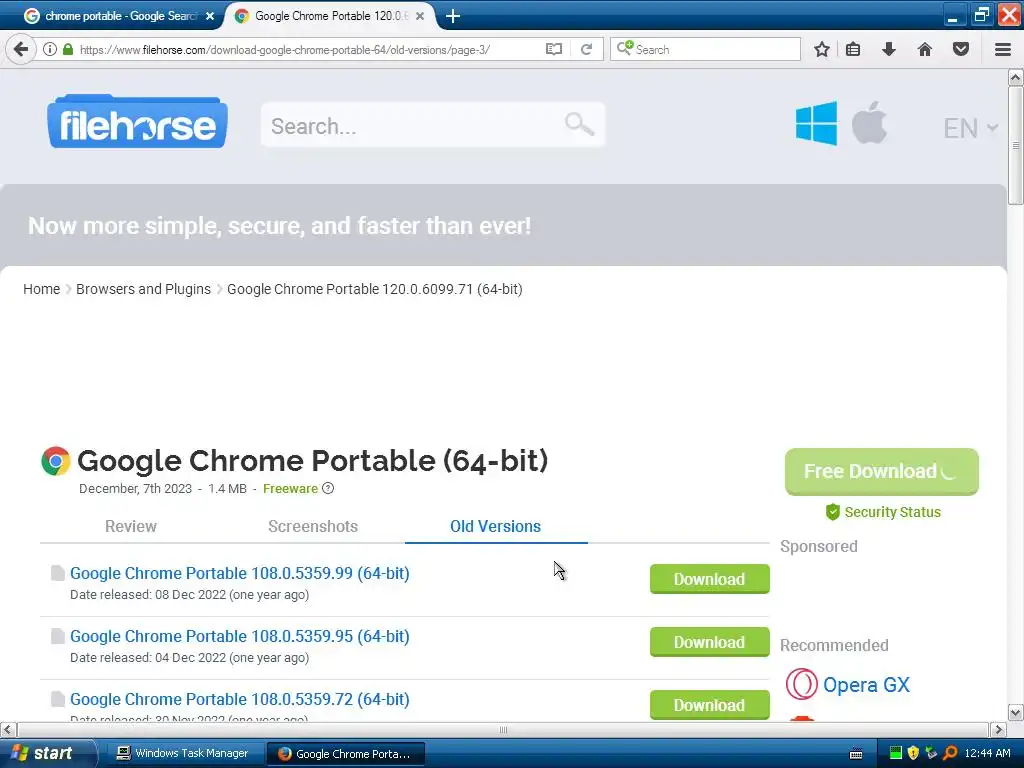
Task: Close the Google Chrome Portable 120.0 tab
Action: pyautogui.click(x=420, y=16)
